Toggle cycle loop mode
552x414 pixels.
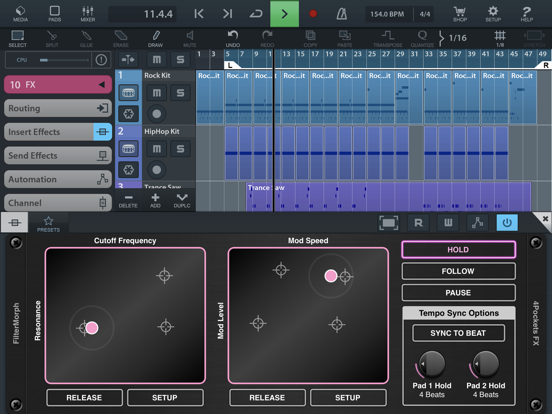[x=256, y=14]
